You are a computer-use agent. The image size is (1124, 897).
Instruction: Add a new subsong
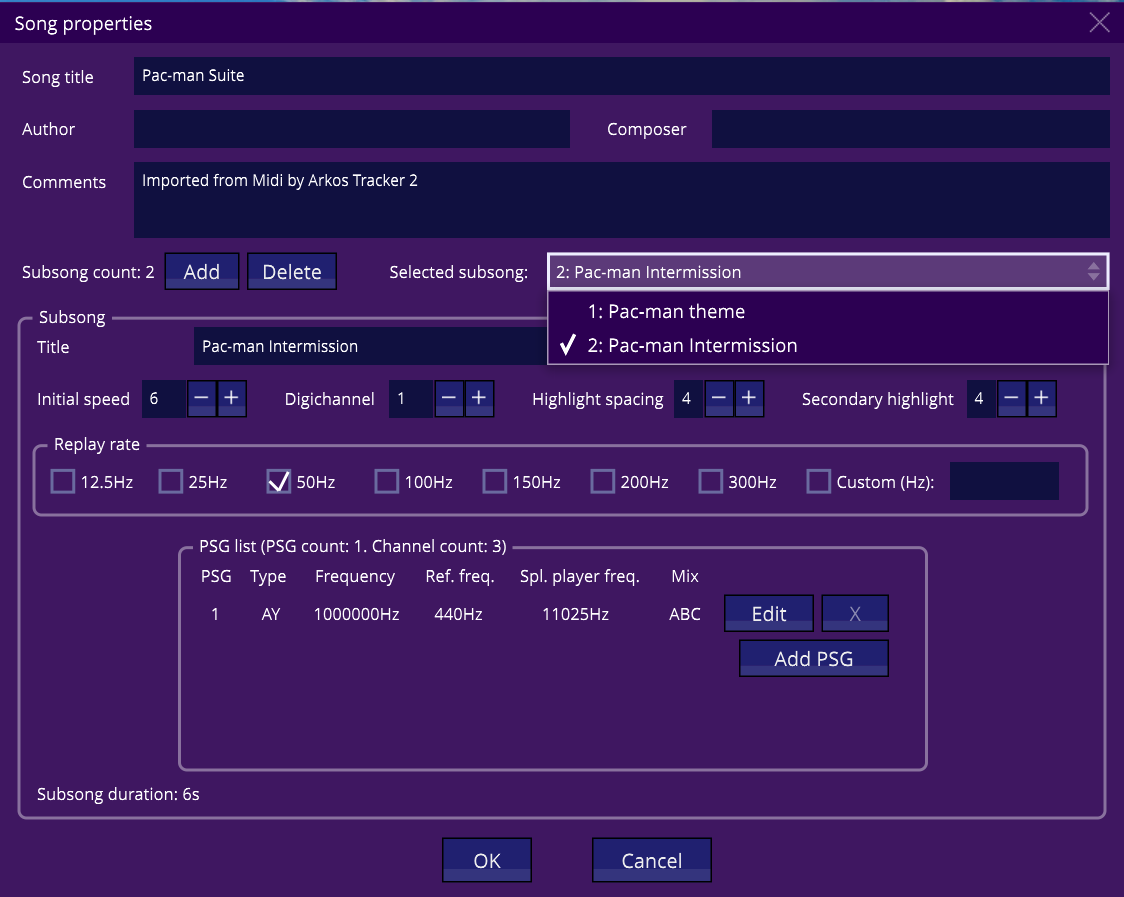(x=201, y=272)
